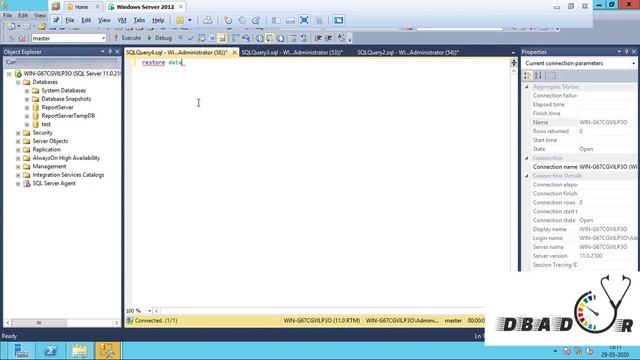640x360 pixels.
Task: Open the VMware File menu
Action: coord(70,20)
